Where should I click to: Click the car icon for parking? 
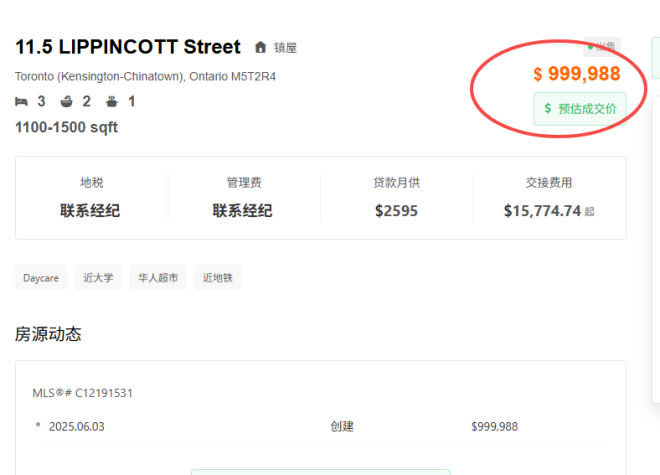point(112,101)
